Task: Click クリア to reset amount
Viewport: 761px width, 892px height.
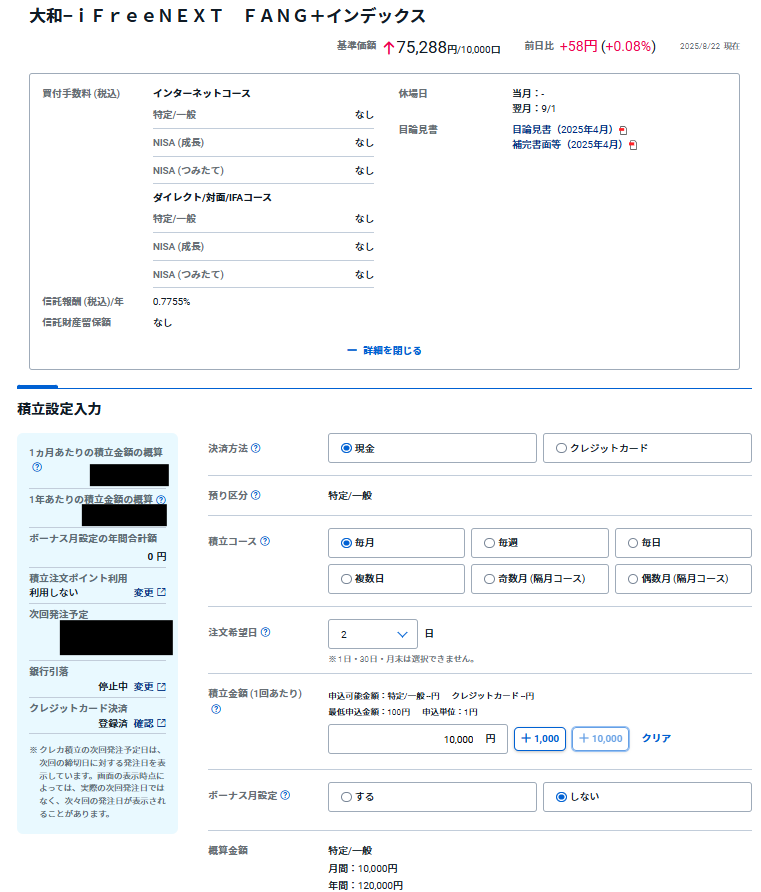Action: coord(656,738)
